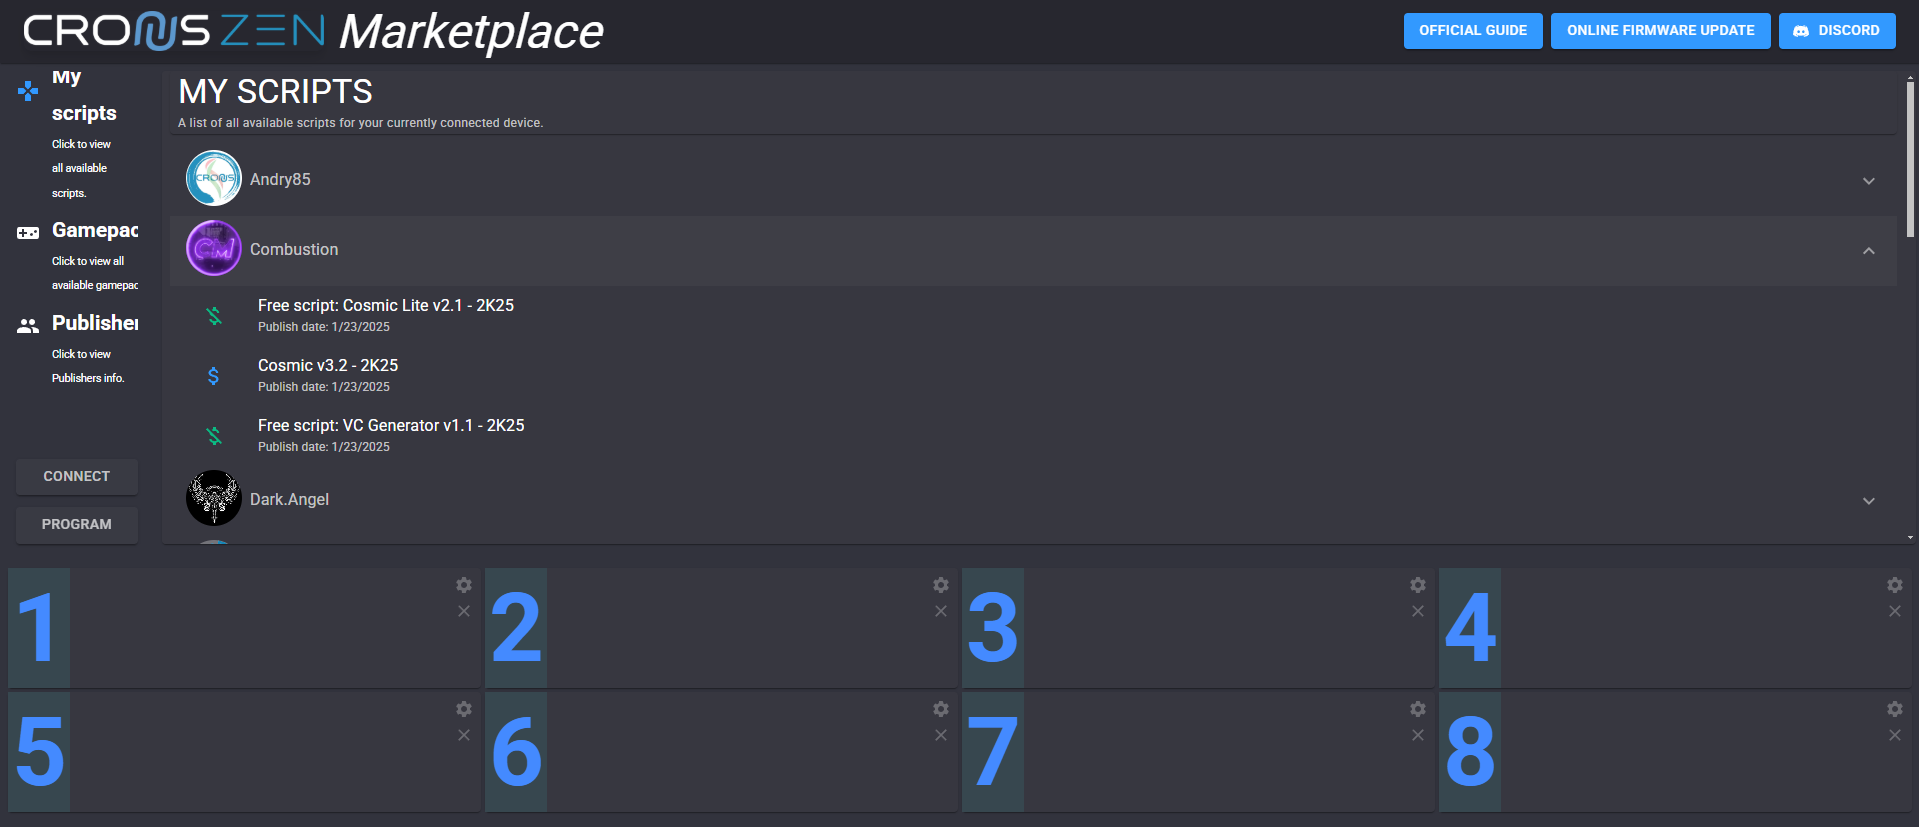Screen dimensions: 1919x827
Task: Collapse the Combustion publisher section
Action: point(1868,251)
